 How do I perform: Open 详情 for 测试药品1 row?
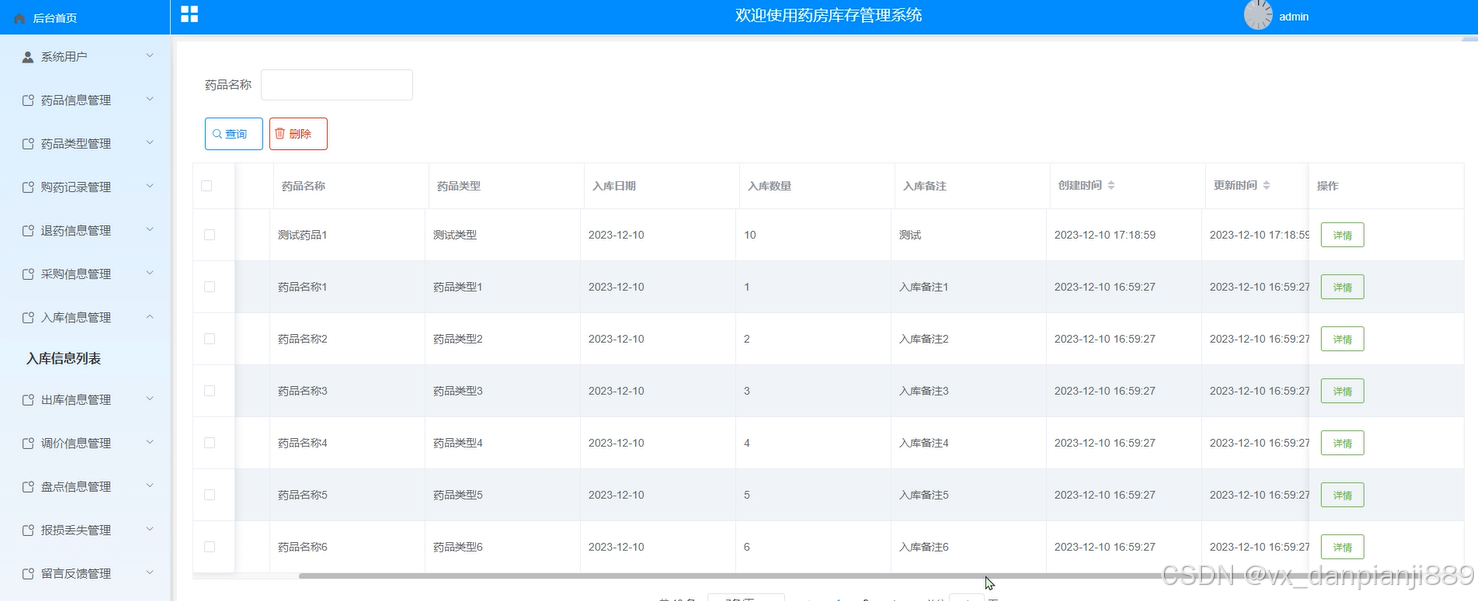click(x=1342, y=235)
